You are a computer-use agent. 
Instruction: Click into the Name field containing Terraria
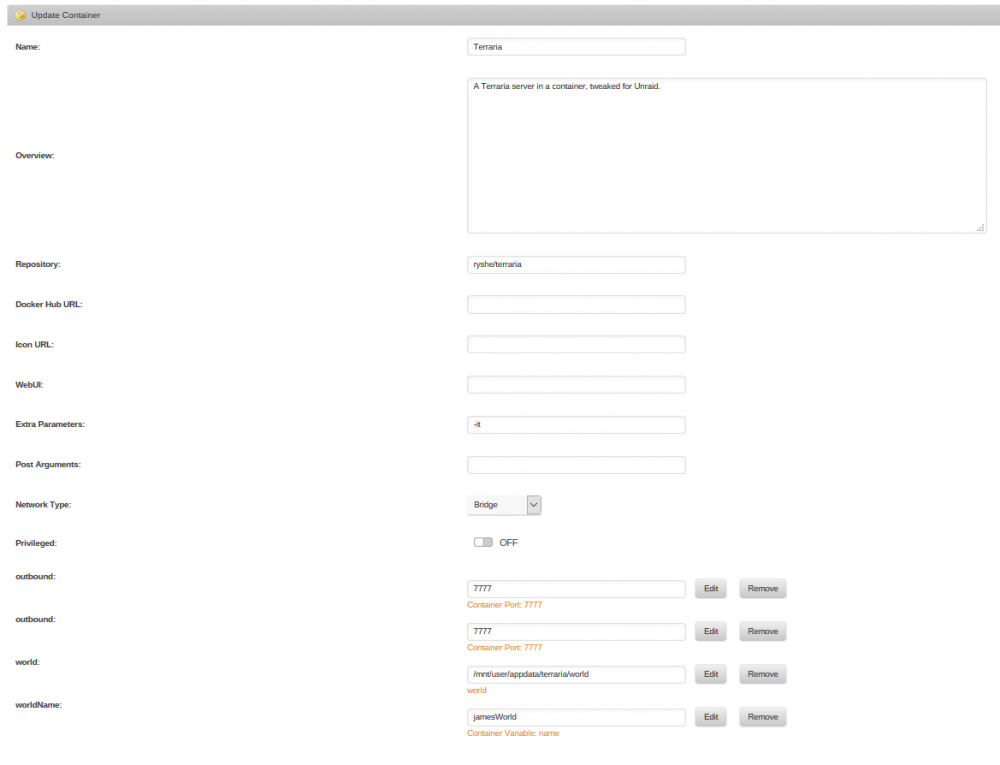(x=576, y=47)
